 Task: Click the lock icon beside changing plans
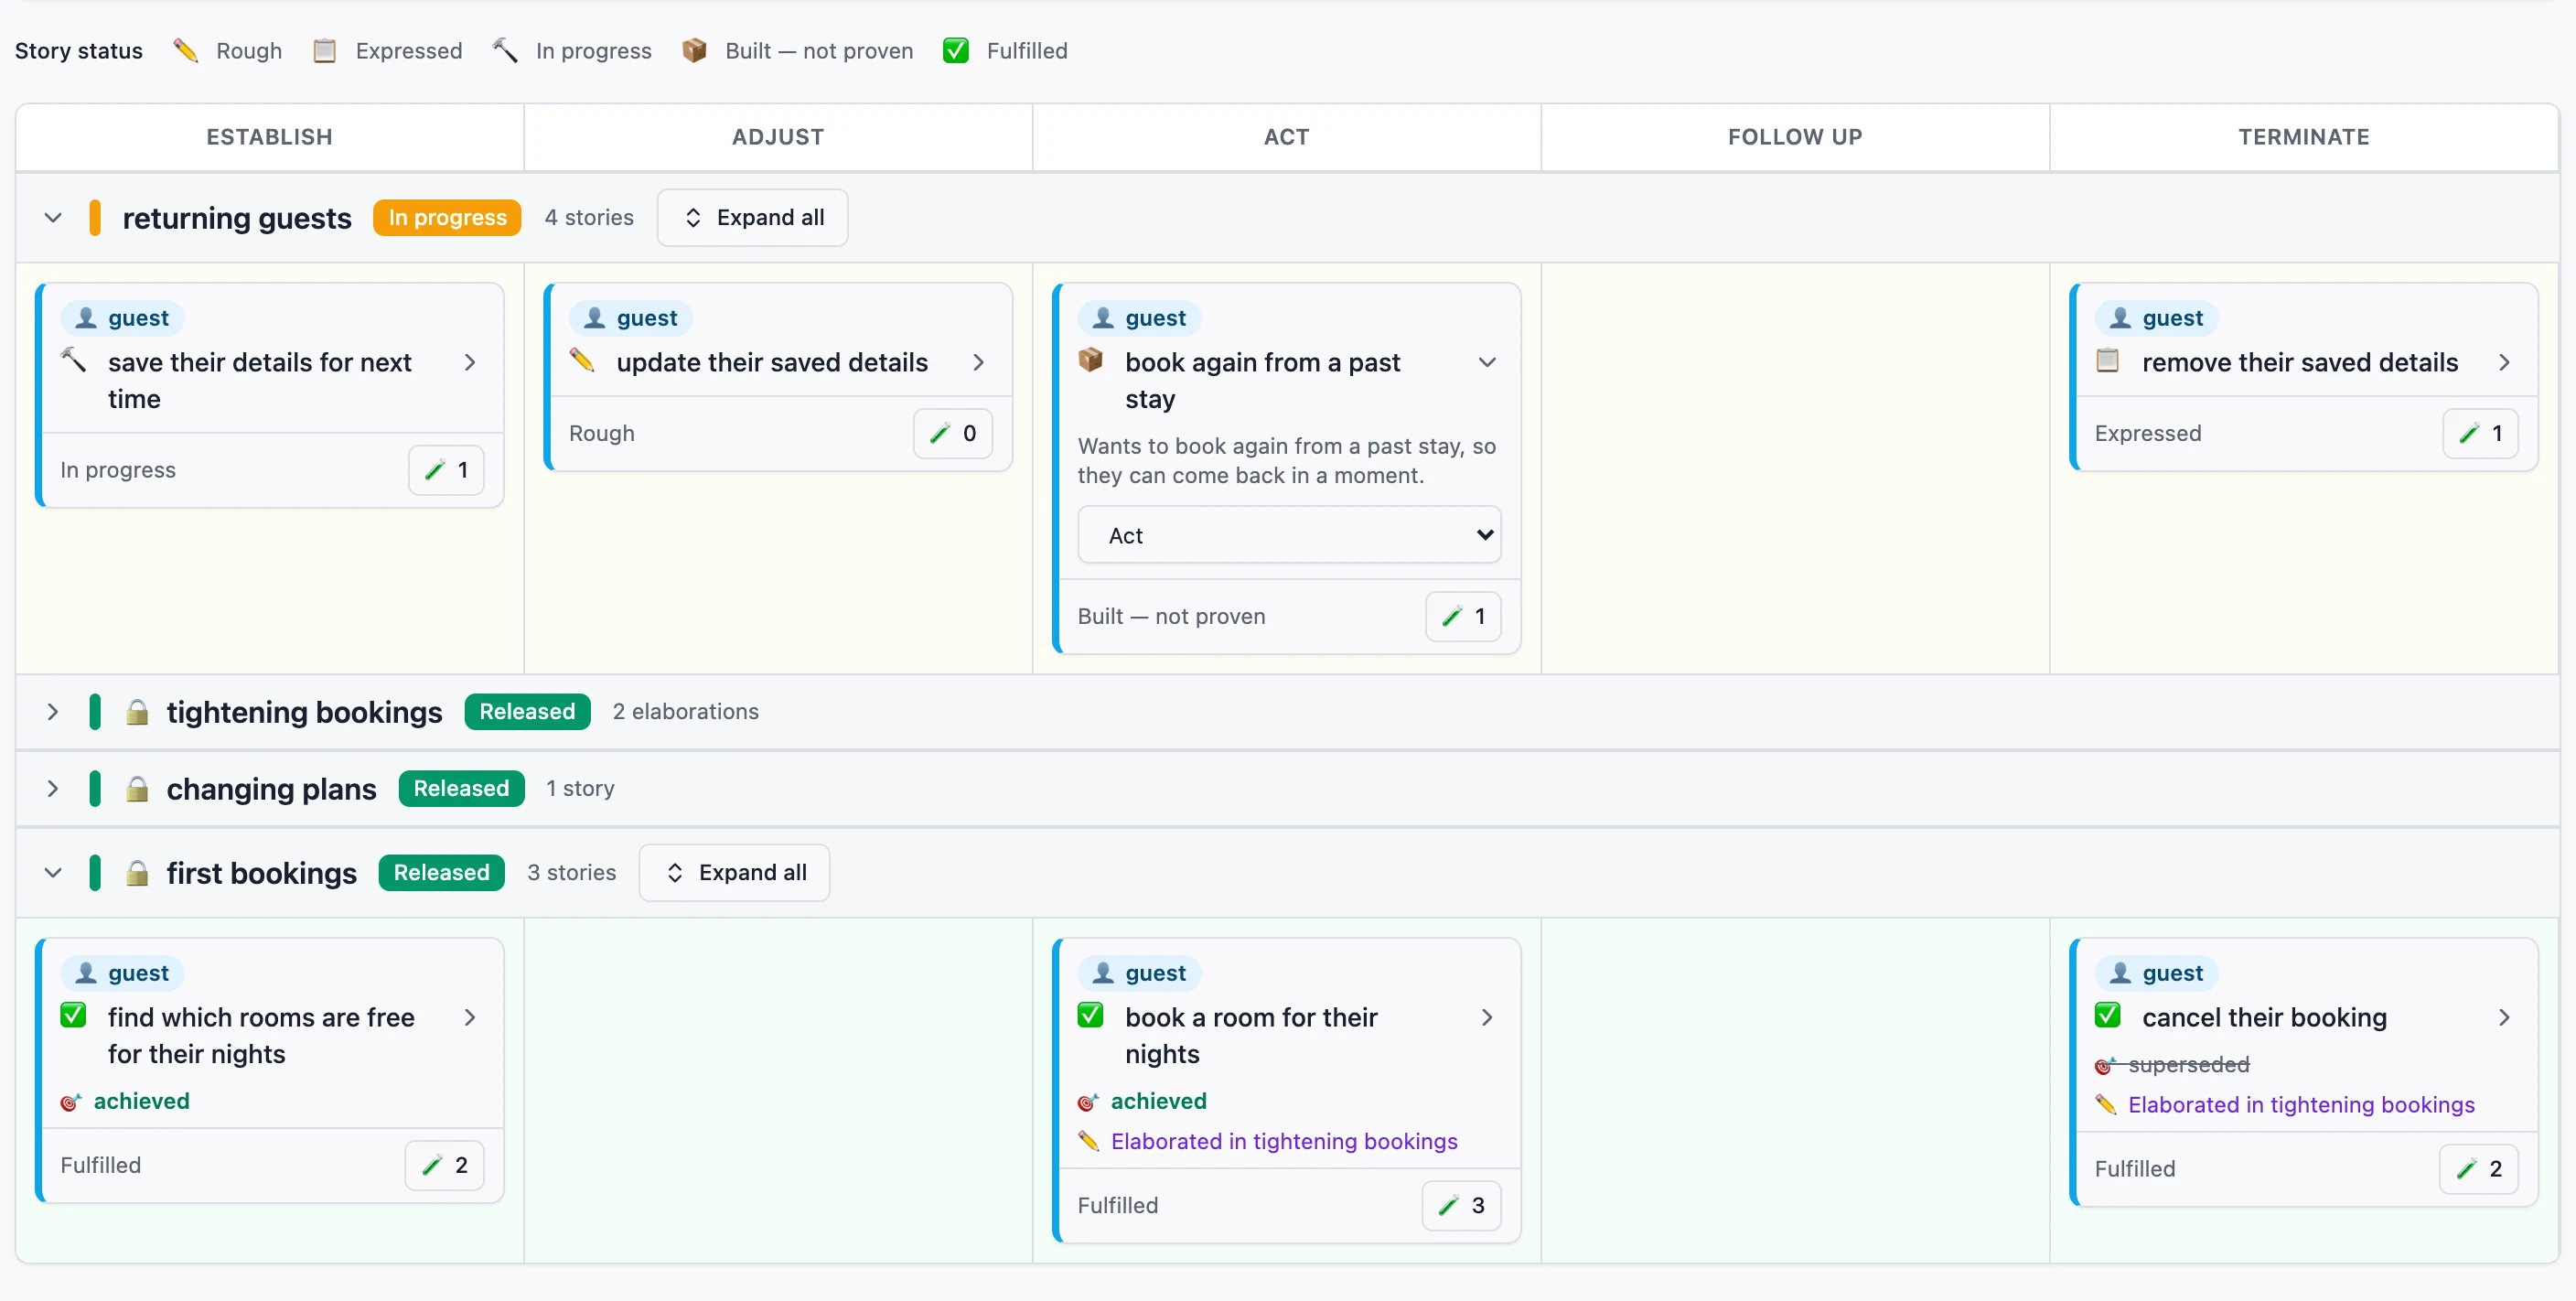[138, 789]
